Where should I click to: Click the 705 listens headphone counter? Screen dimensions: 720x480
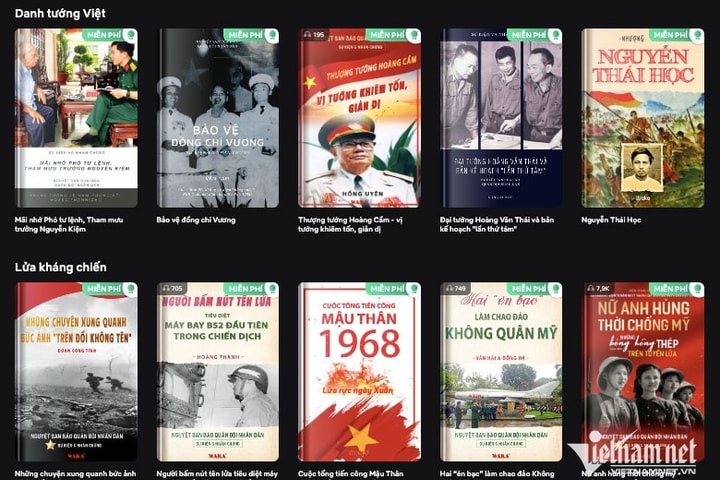pyautogui.click(x=173, y=288)
